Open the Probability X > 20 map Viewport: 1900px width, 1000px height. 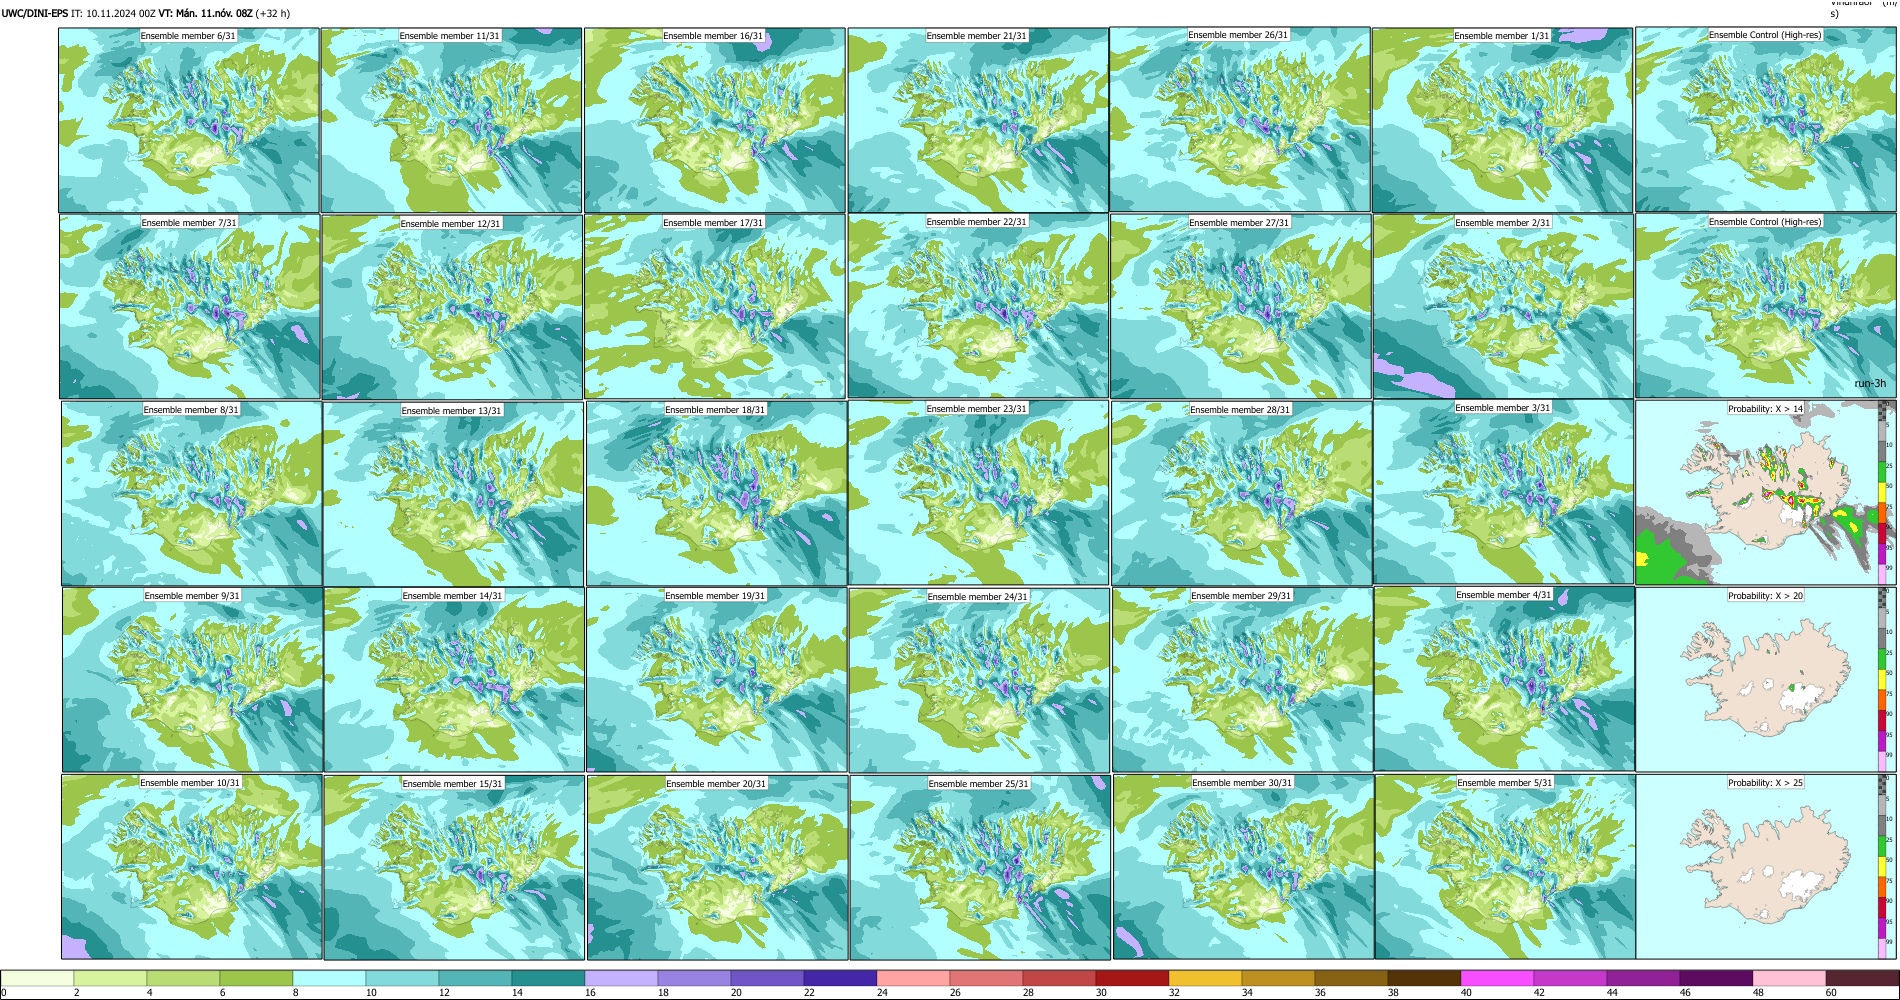pos(1765,679)
